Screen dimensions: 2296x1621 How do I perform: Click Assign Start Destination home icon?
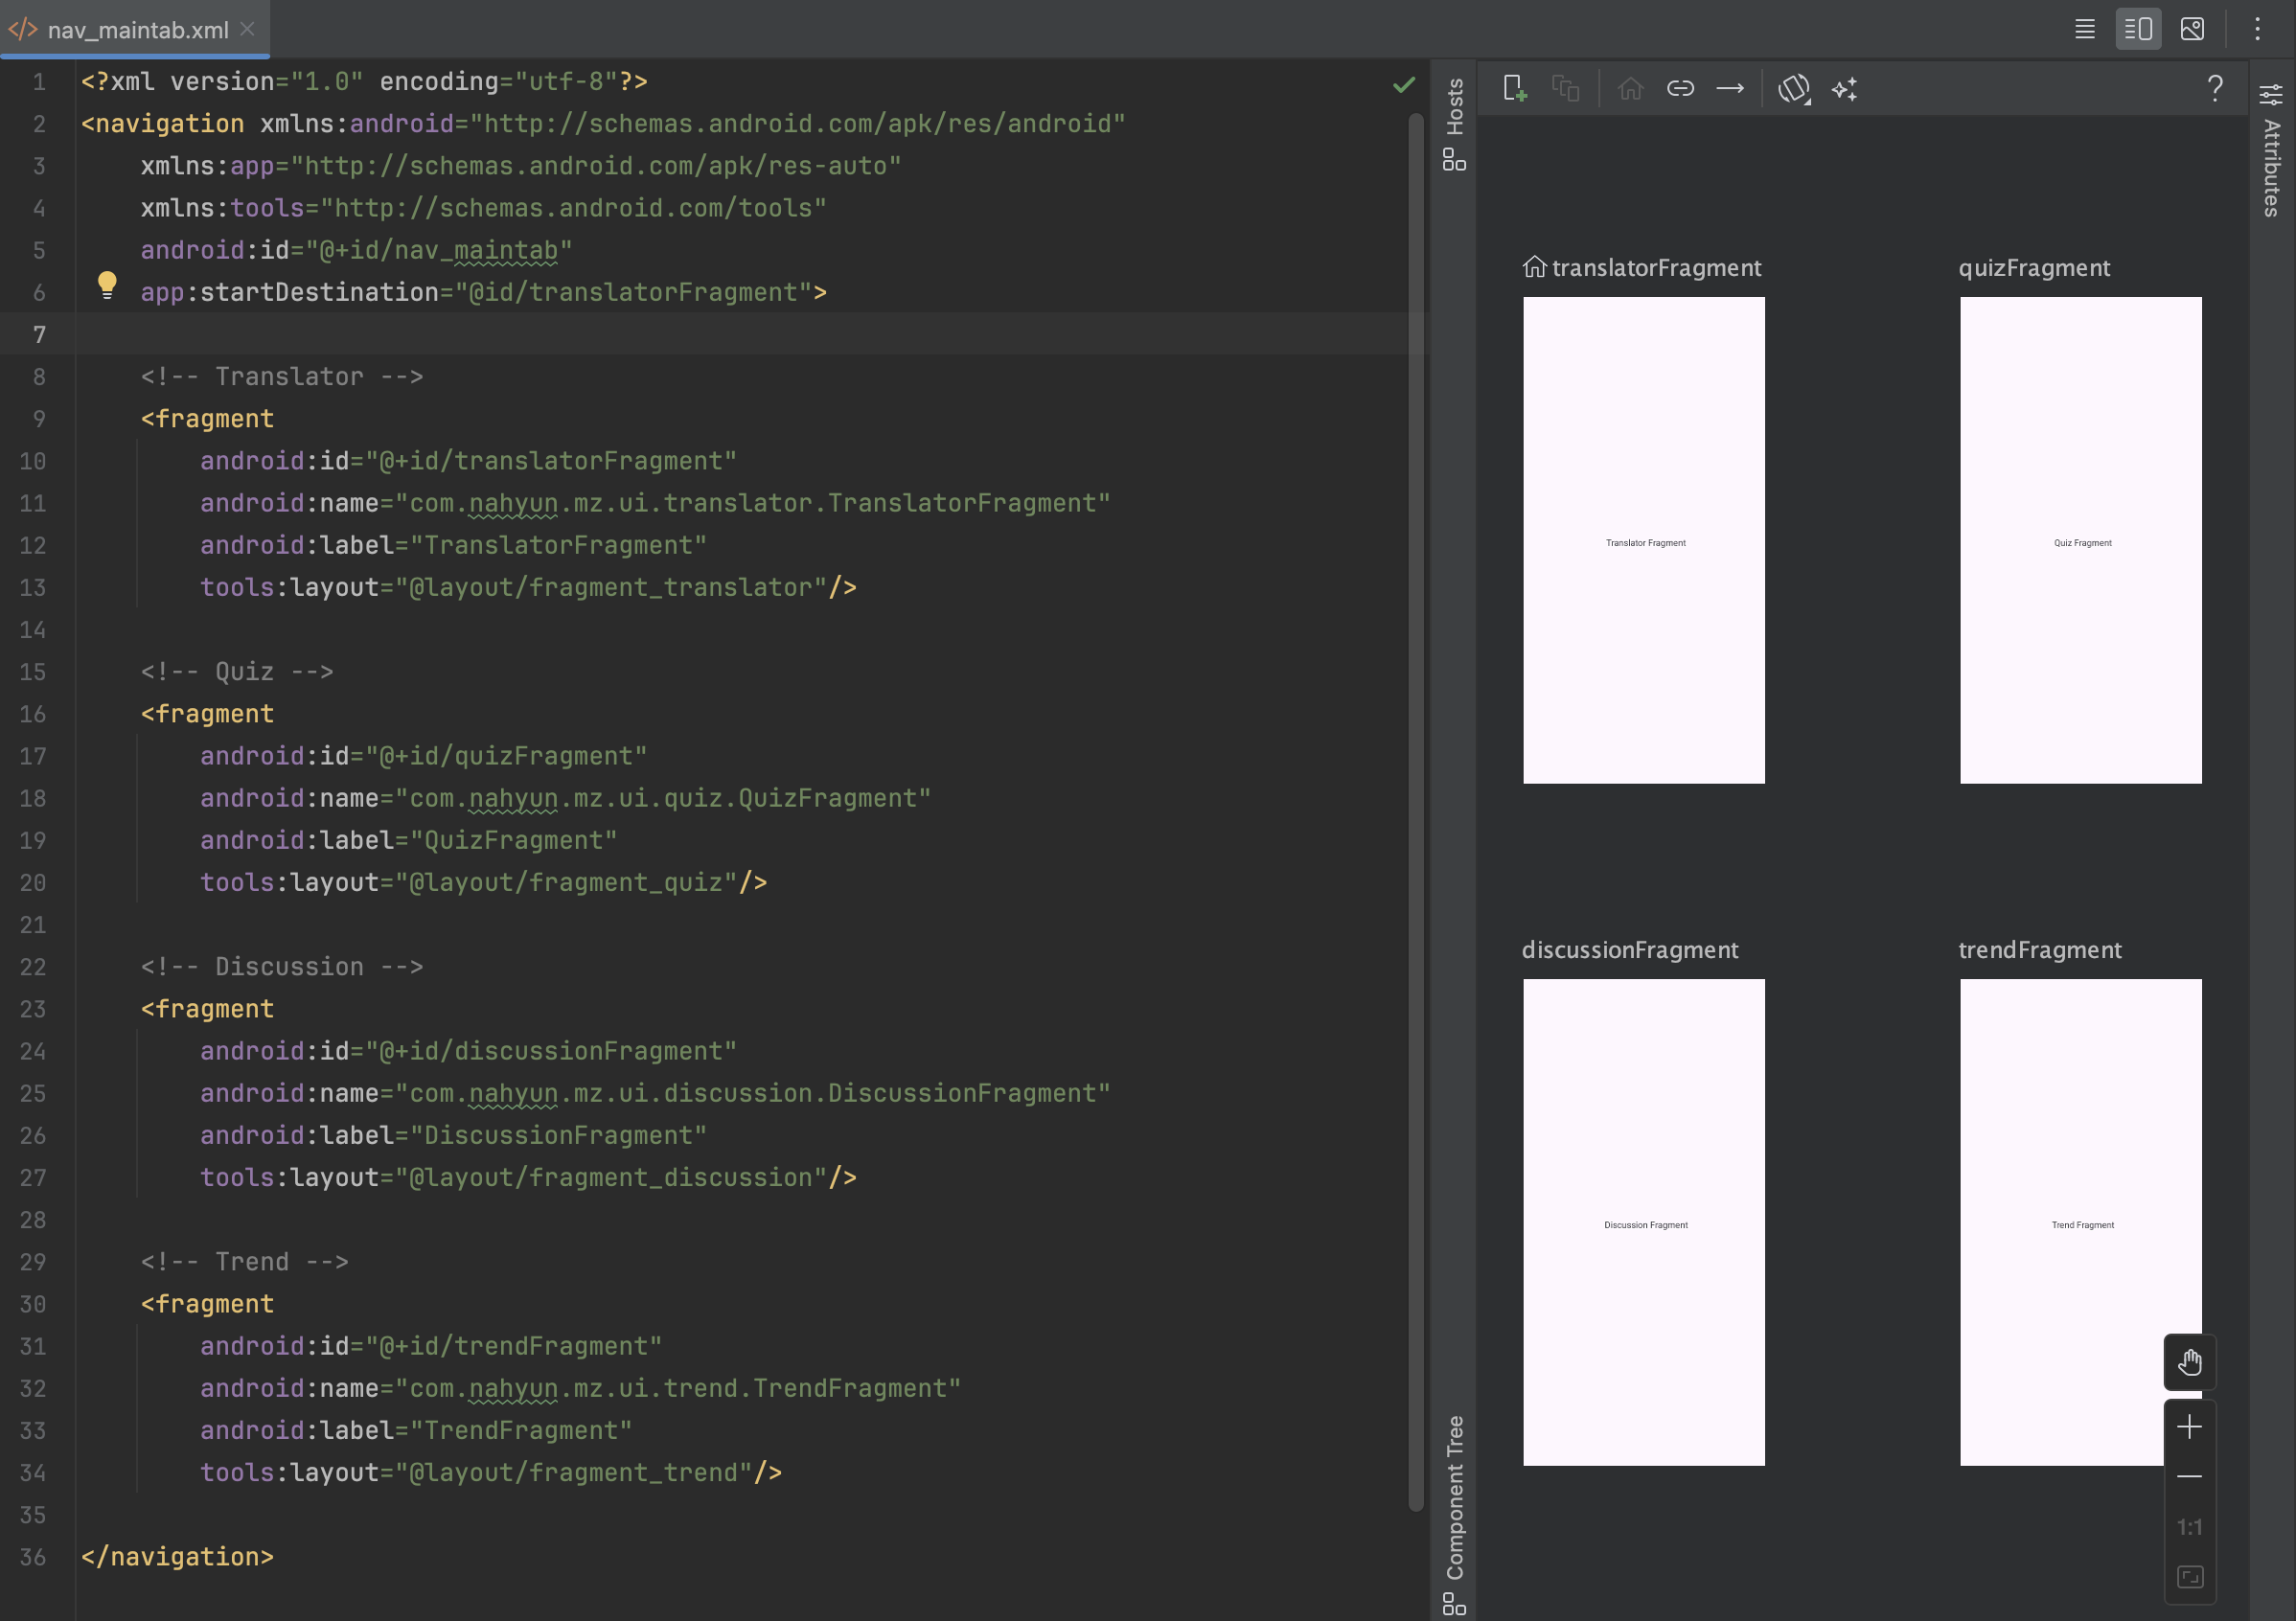(x=1630, y=89)
